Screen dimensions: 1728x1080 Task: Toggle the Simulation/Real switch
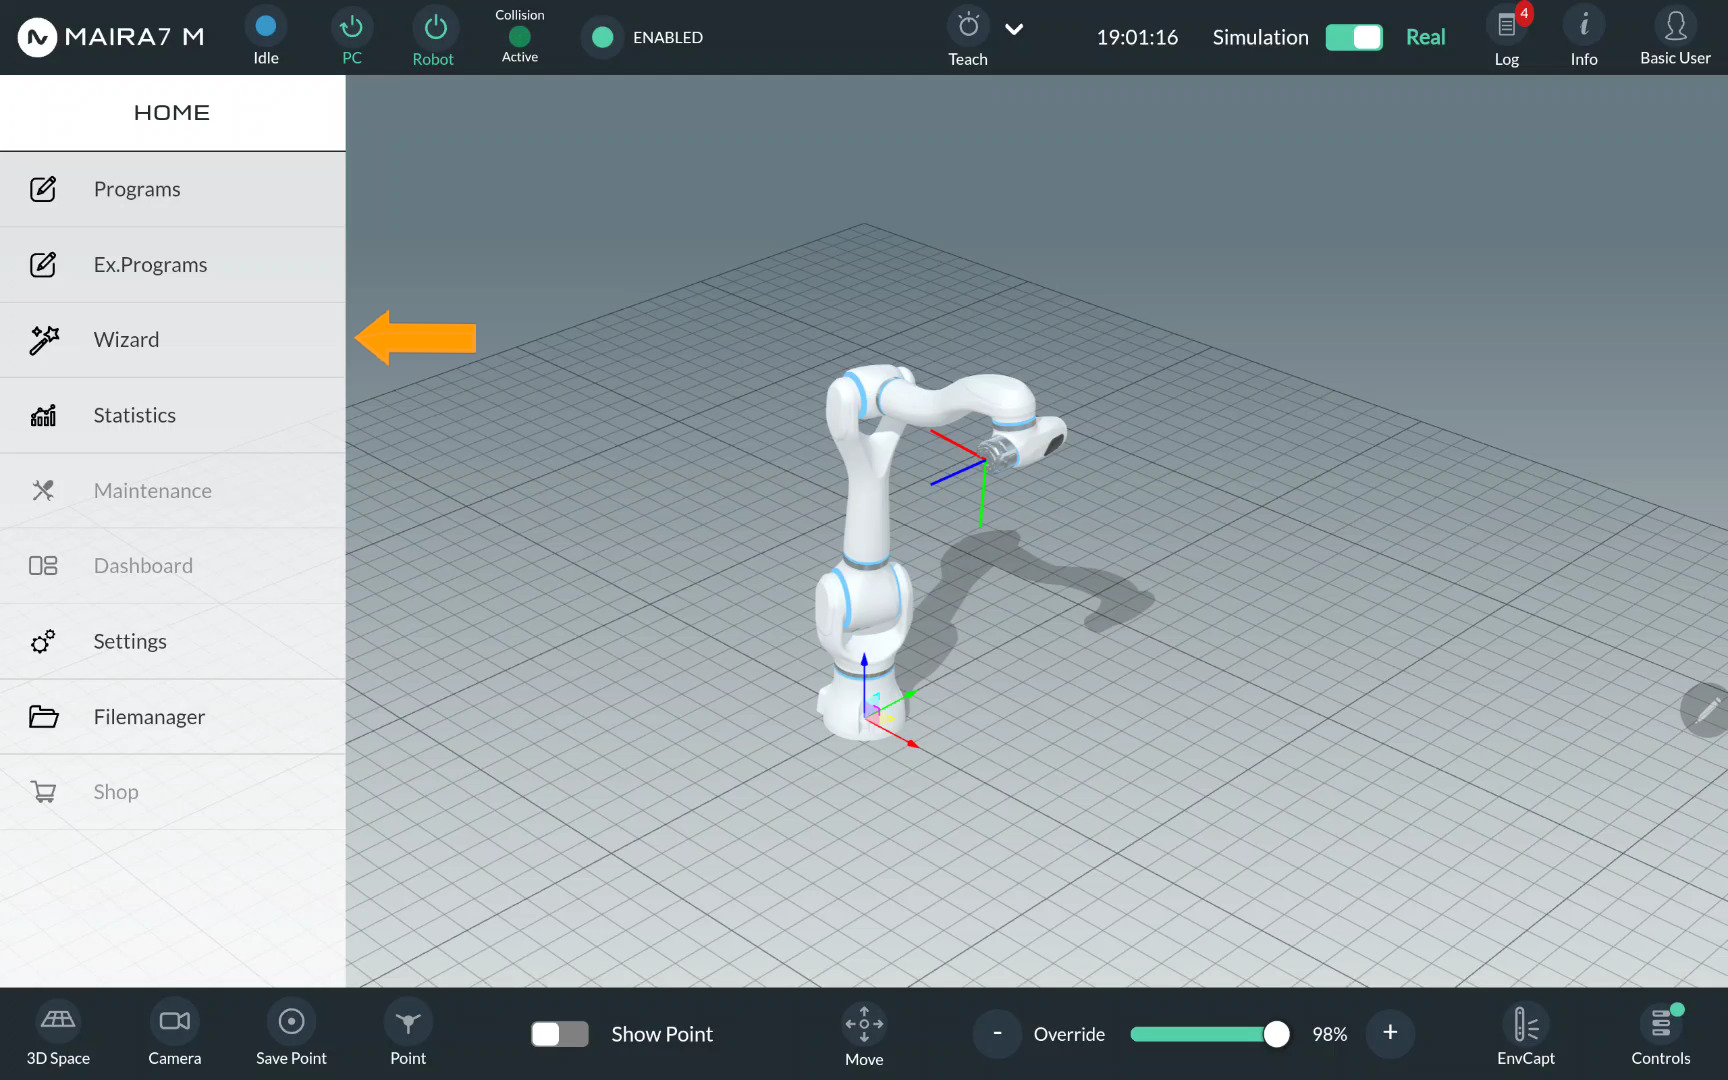click(x=1354, y=37)
